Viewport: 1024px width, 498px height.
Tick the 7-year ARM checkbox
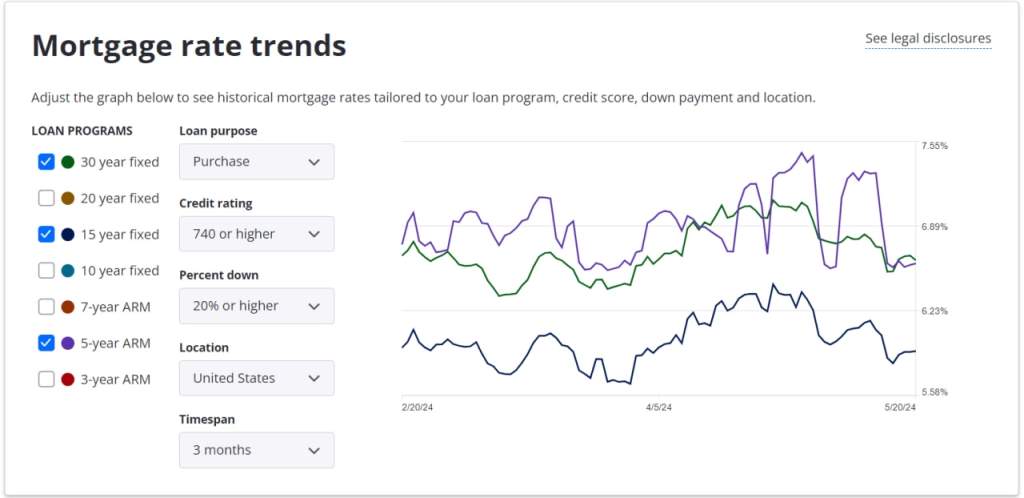[x=46, y=306]
